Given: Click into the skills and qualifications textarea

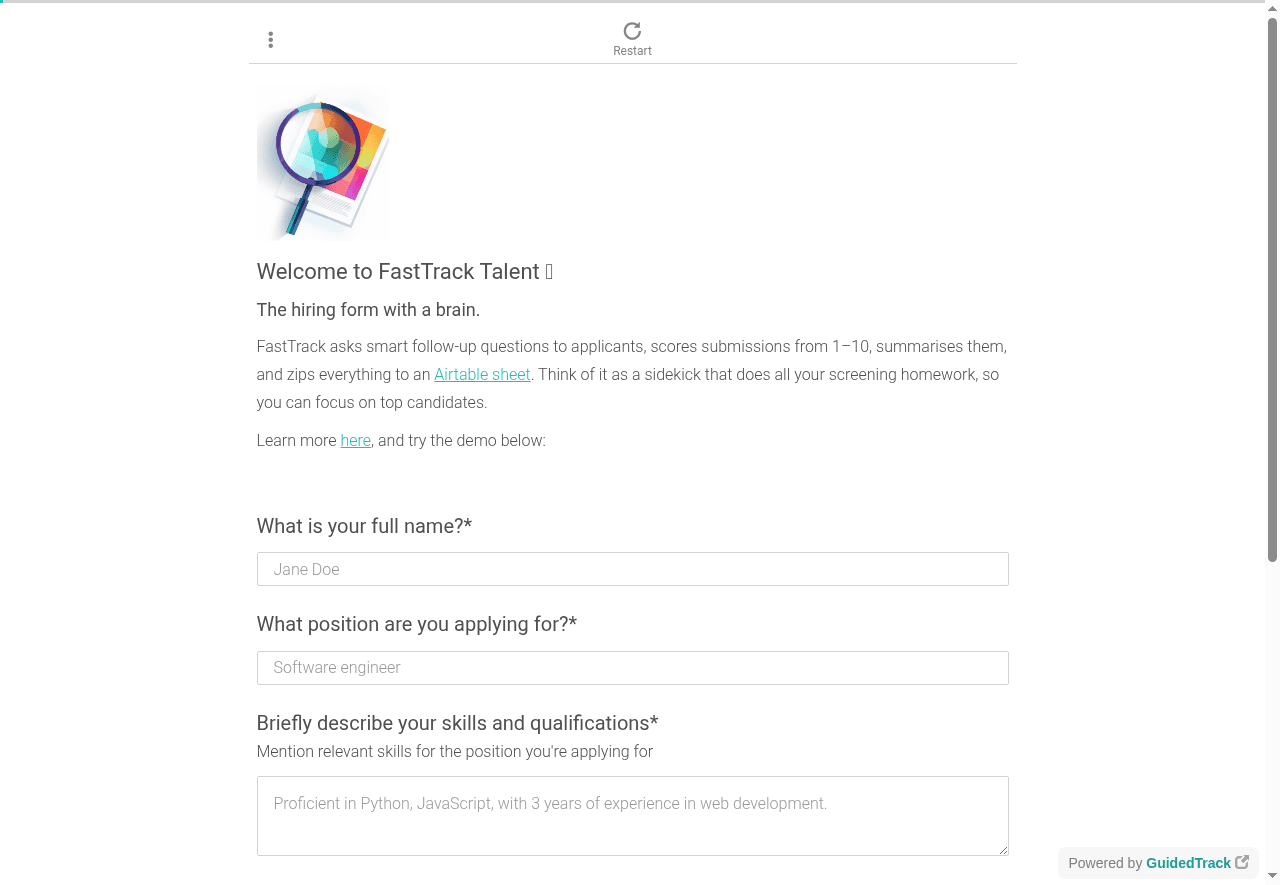Looking at the screenshot, I should click(x=632, y=815).
